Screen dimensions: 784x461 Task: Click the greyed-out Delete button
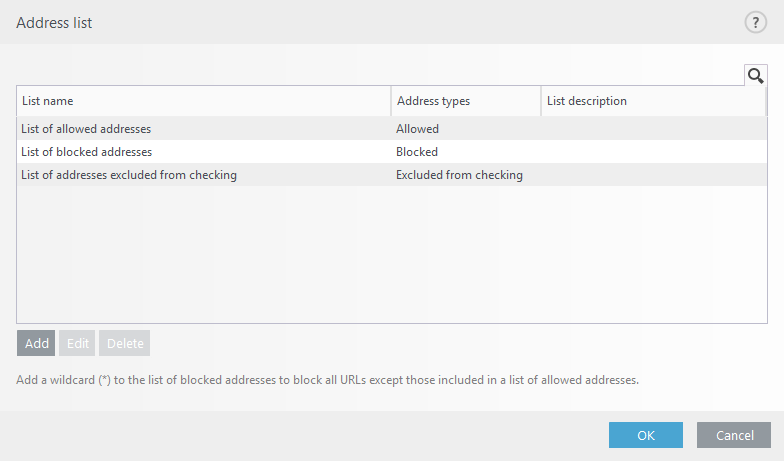(x=125, y=343)
